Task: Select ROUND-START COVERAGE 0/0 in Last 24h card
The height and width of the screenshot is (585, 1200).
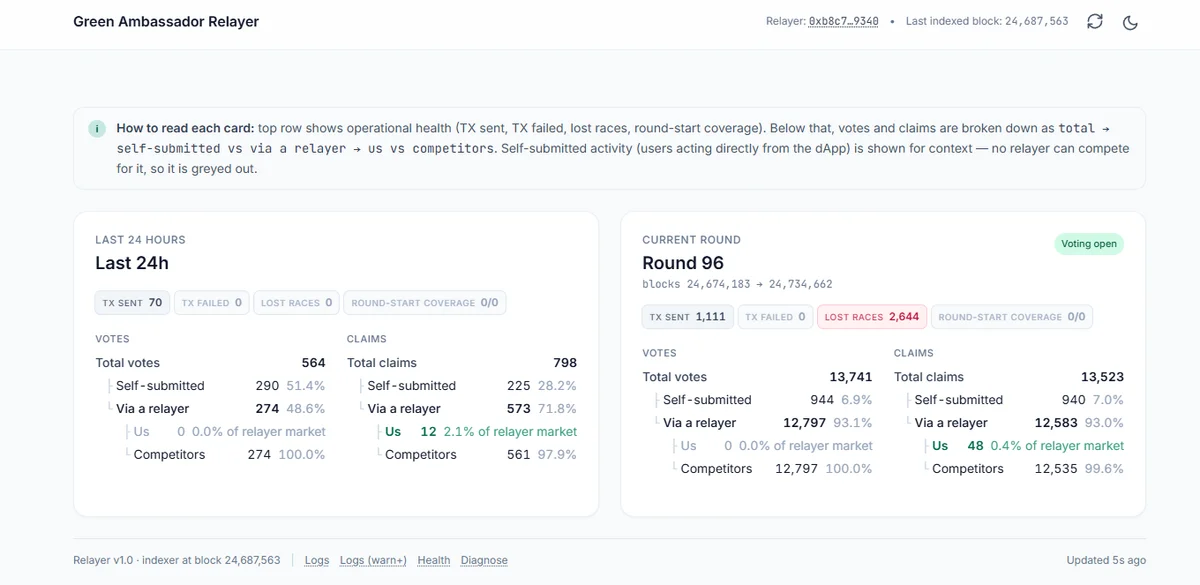Action: coord(424,302)
